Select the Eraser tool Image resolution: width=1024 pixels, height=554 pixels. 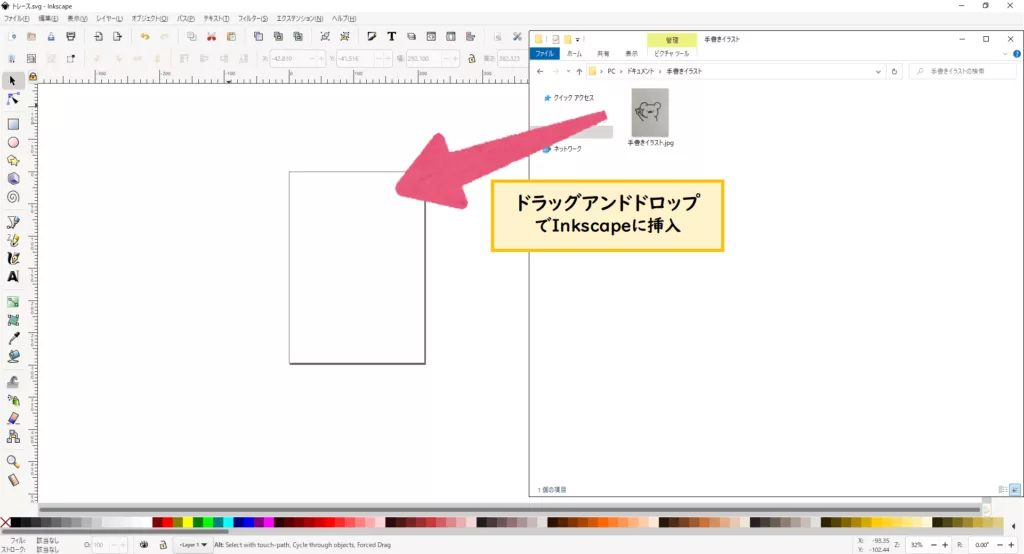coord(12,419)
